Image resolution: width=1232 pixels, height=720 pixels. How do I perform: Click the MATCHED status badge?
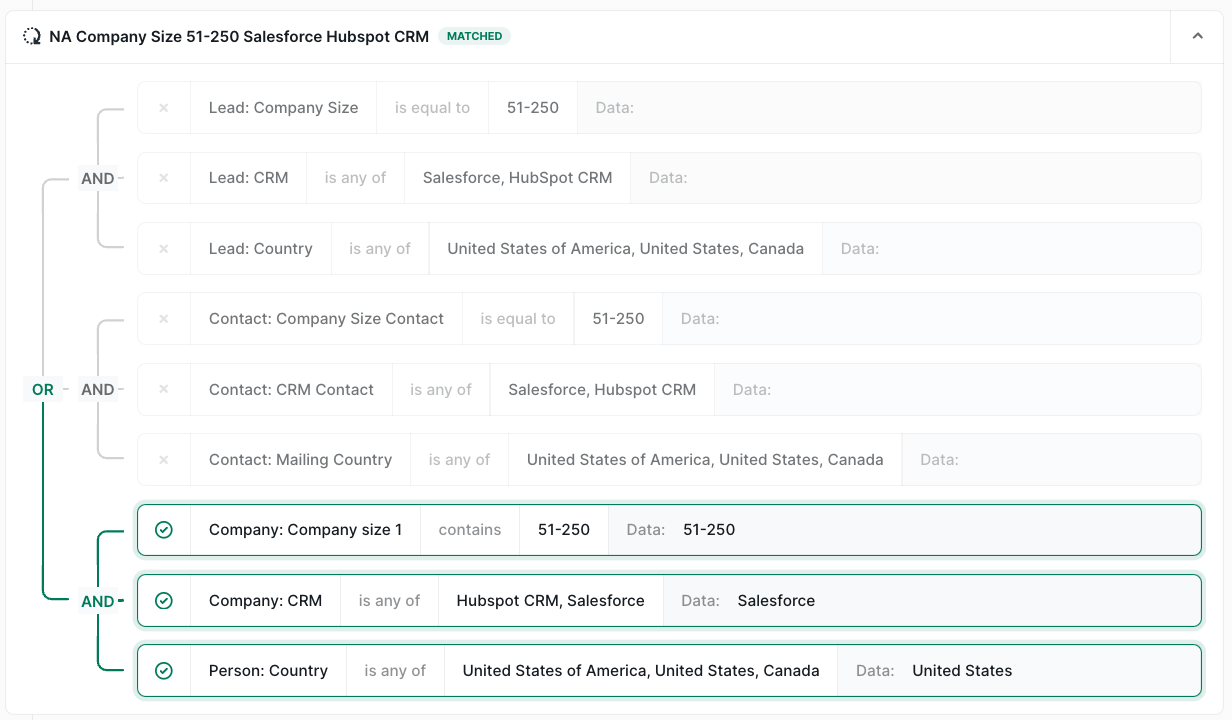pyautogui.click(x=474, y=37)
